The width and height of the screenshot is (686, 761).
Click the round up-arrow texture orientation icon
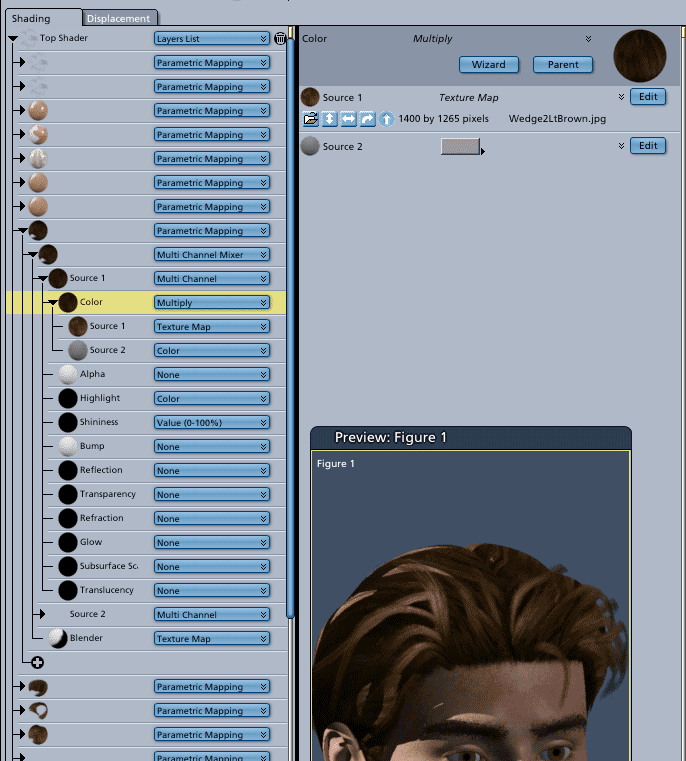386,119
